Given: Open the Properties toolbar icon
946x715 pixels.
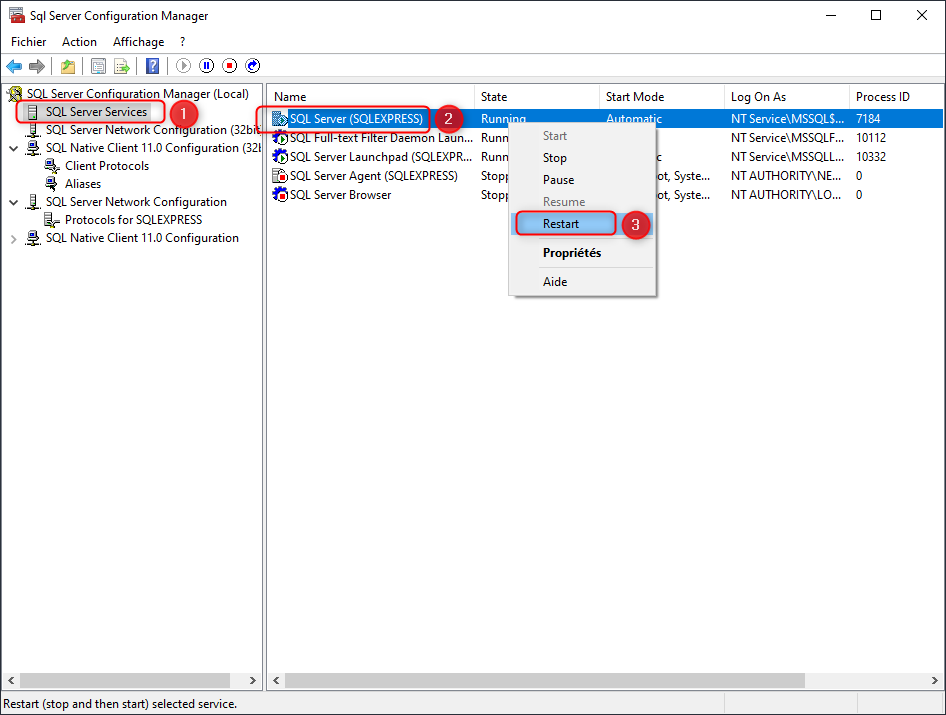Looking at the screenshot, I should point(98,66).
